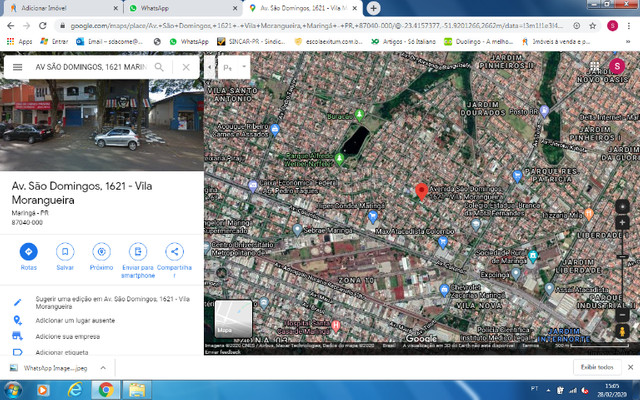
Task: Open Google account avatar S on map
Action: coord(617,66)
